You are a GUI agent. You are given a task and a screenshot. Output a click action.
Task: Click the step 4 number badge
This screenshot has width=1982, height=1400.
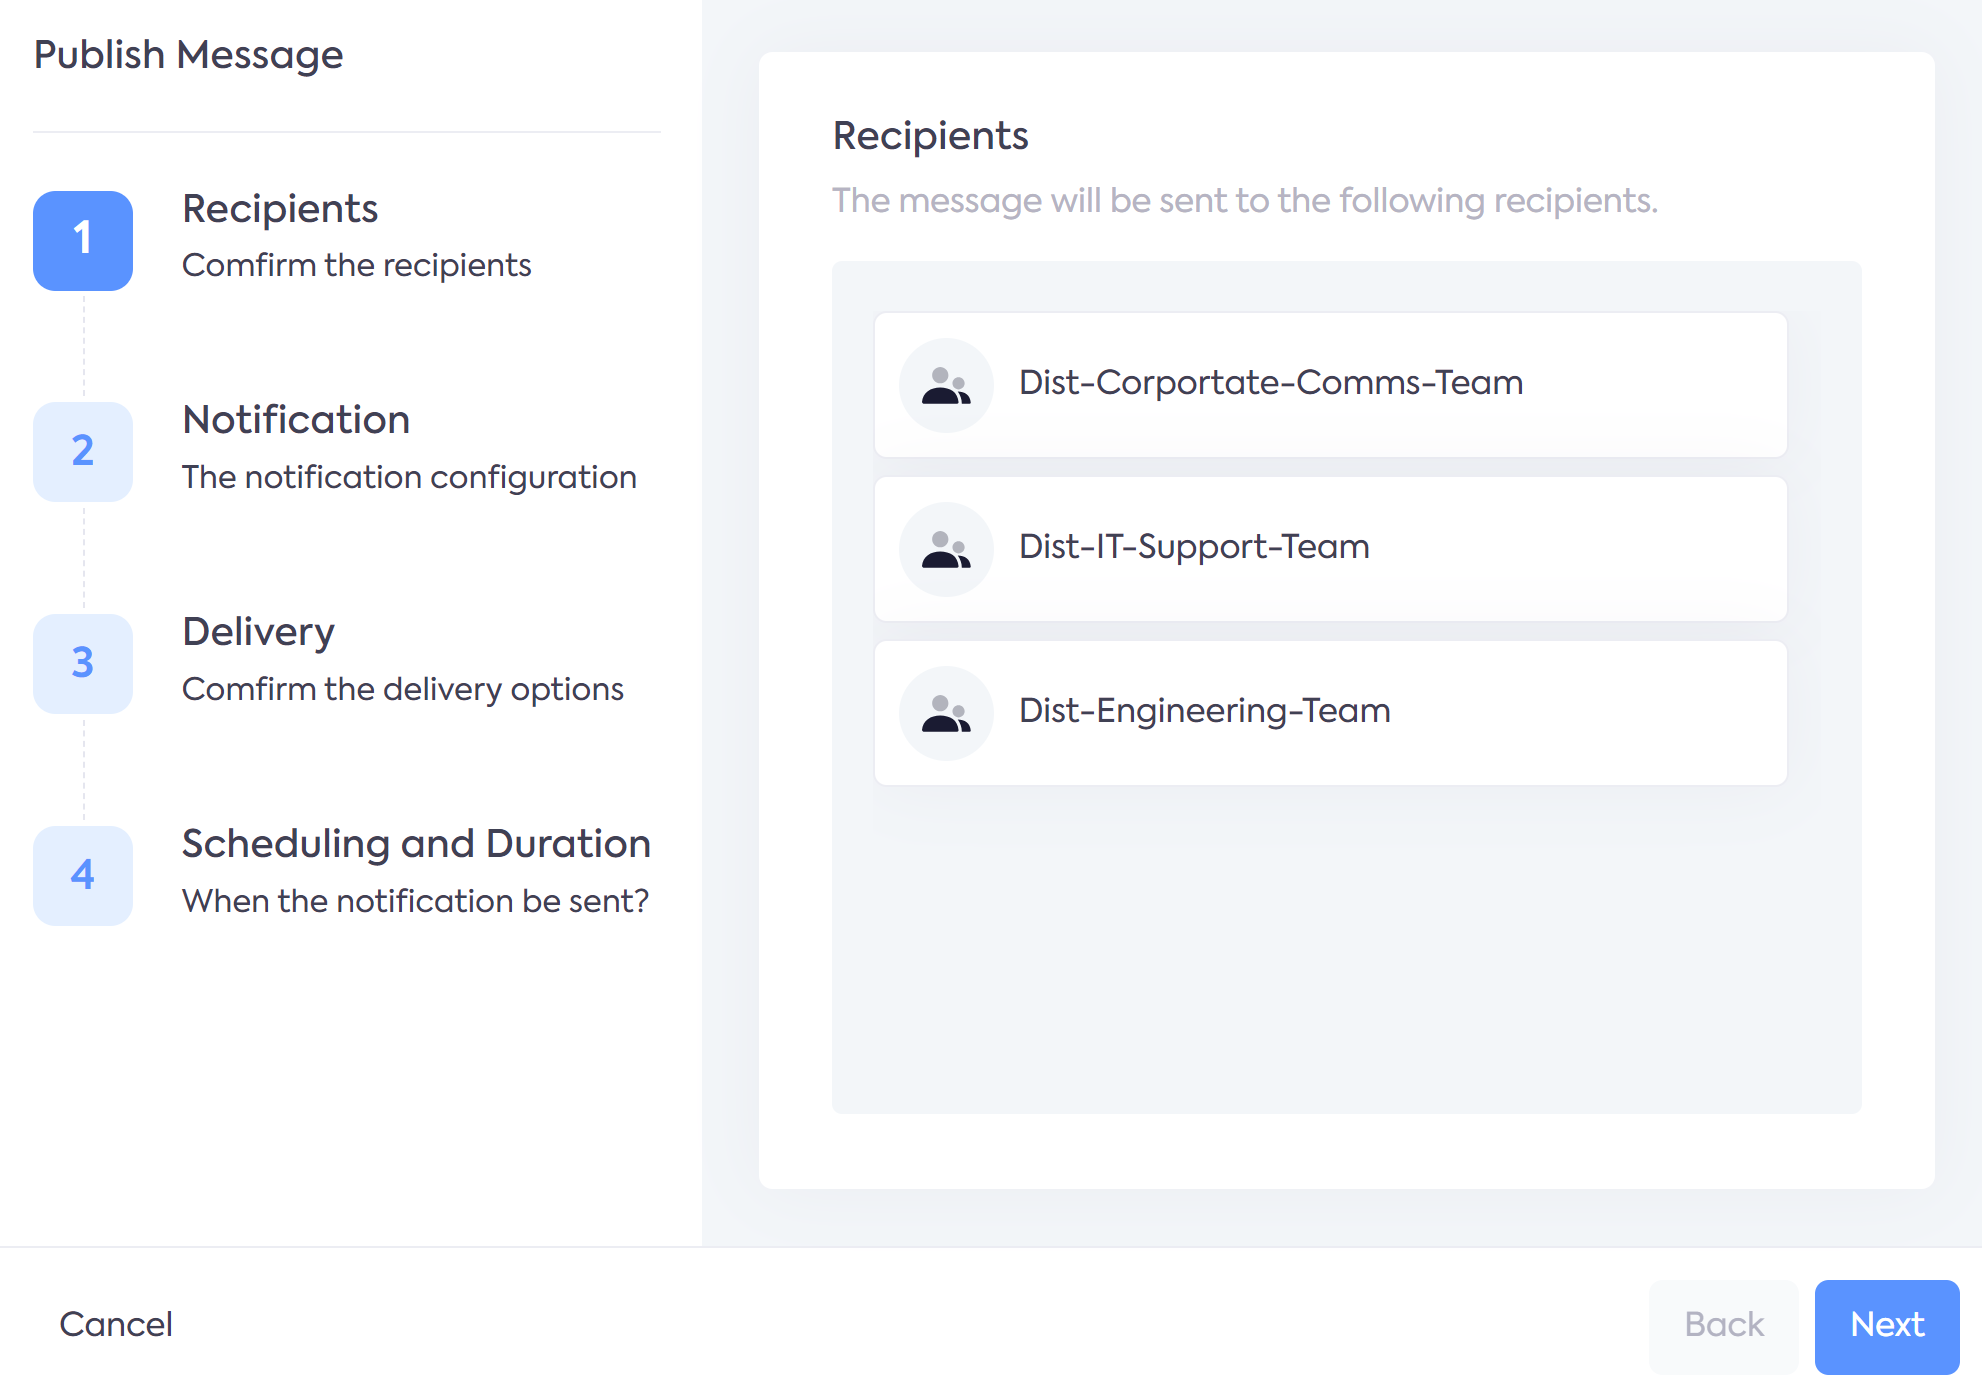83,875
